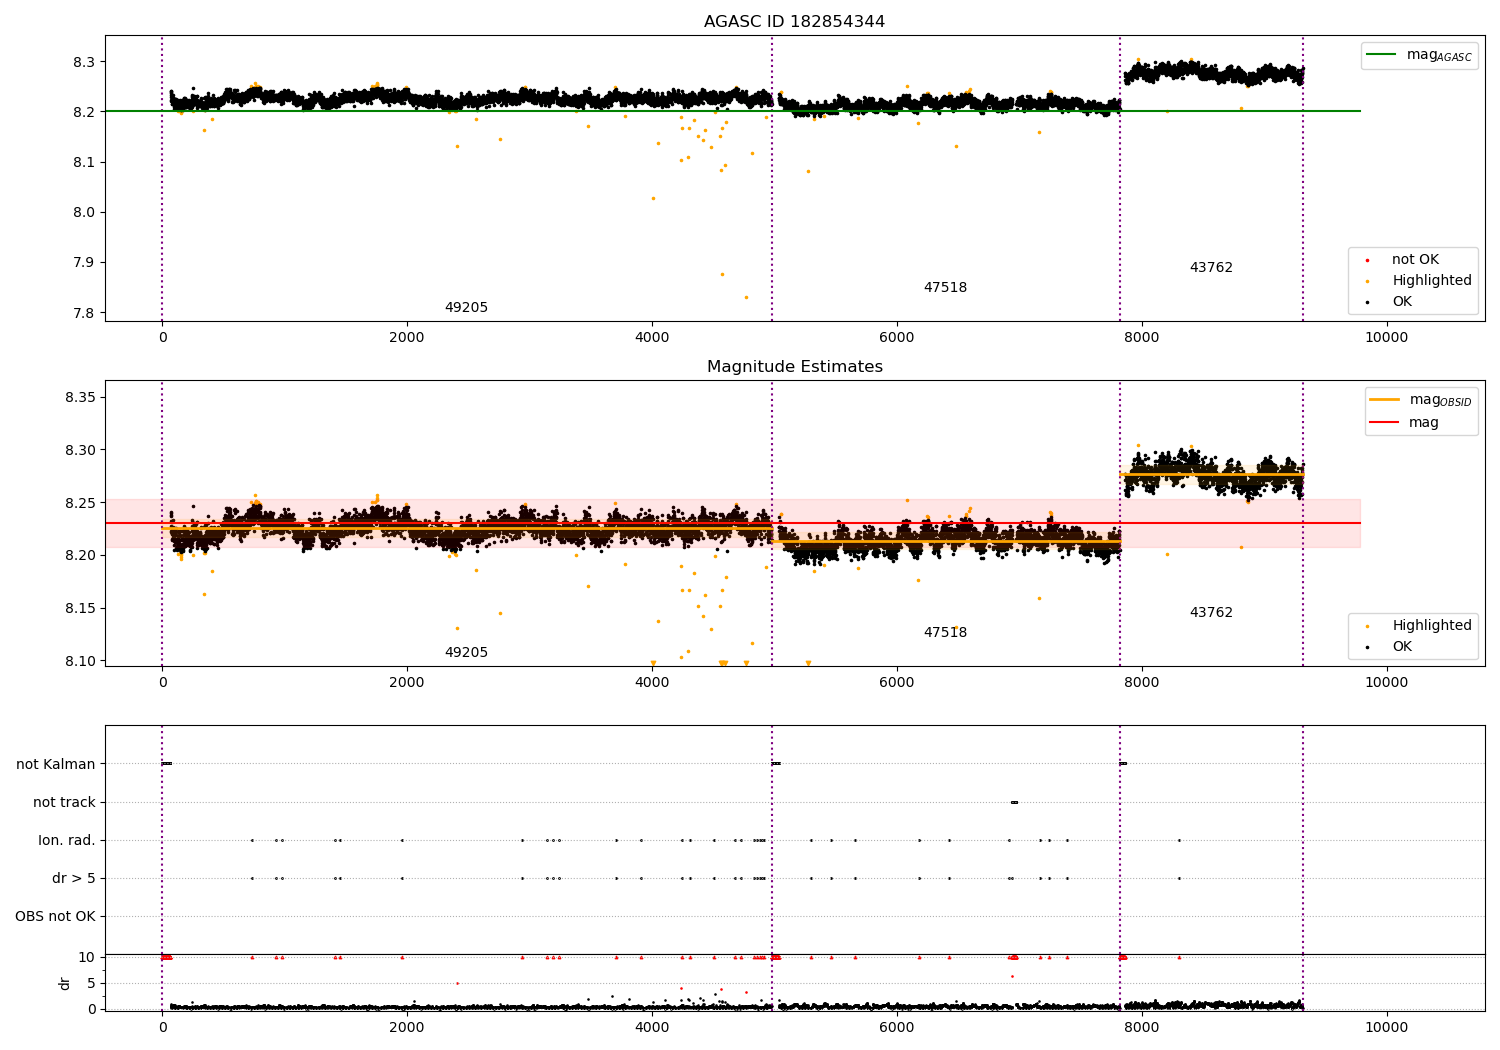1500x1050 pixels.
Task: Click the 8.0 y-axis tick in the top plot
Action: [84, 213]
